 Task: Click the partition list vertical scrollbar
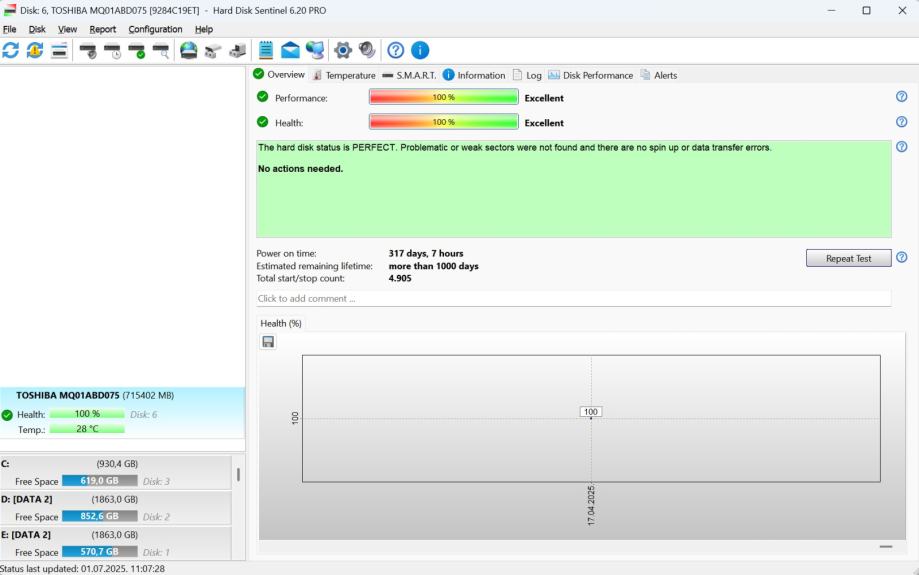pyautogui.click(x=238, y=474)
